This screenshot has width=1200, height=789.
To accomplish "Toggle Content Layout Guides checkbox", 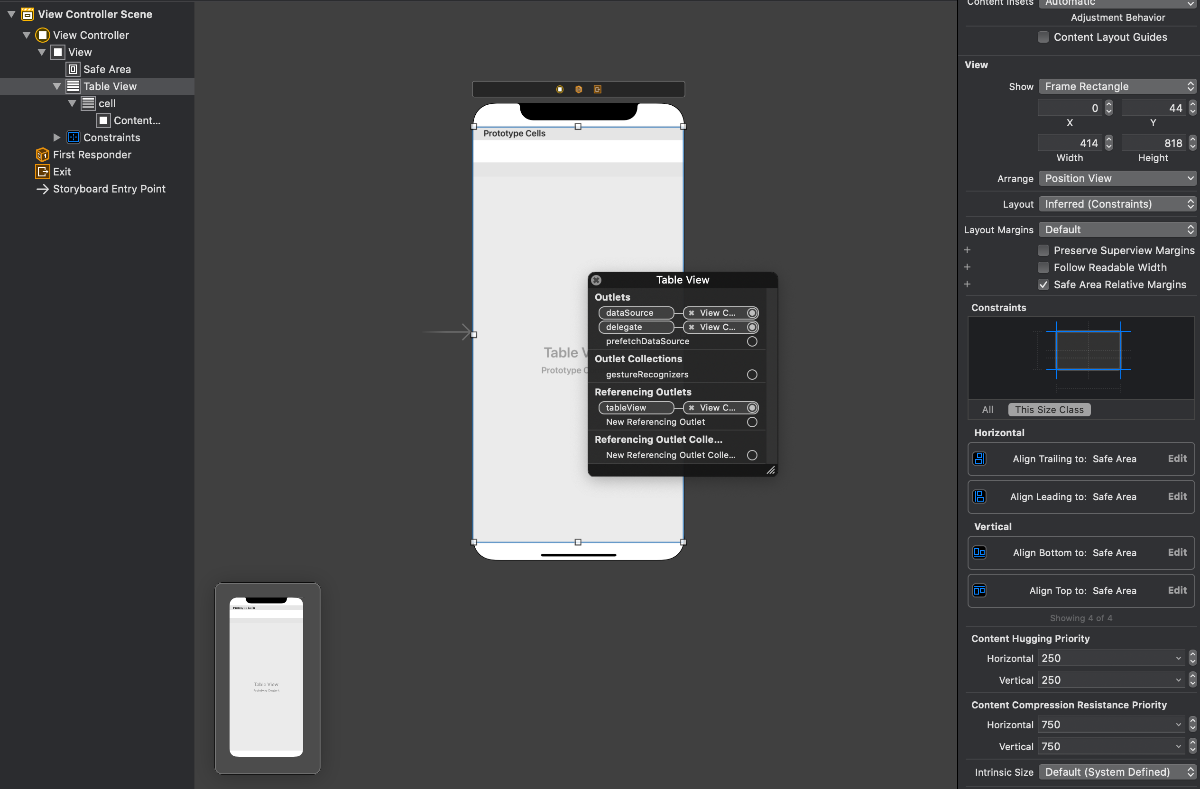I will click(x=1044, y=37).
